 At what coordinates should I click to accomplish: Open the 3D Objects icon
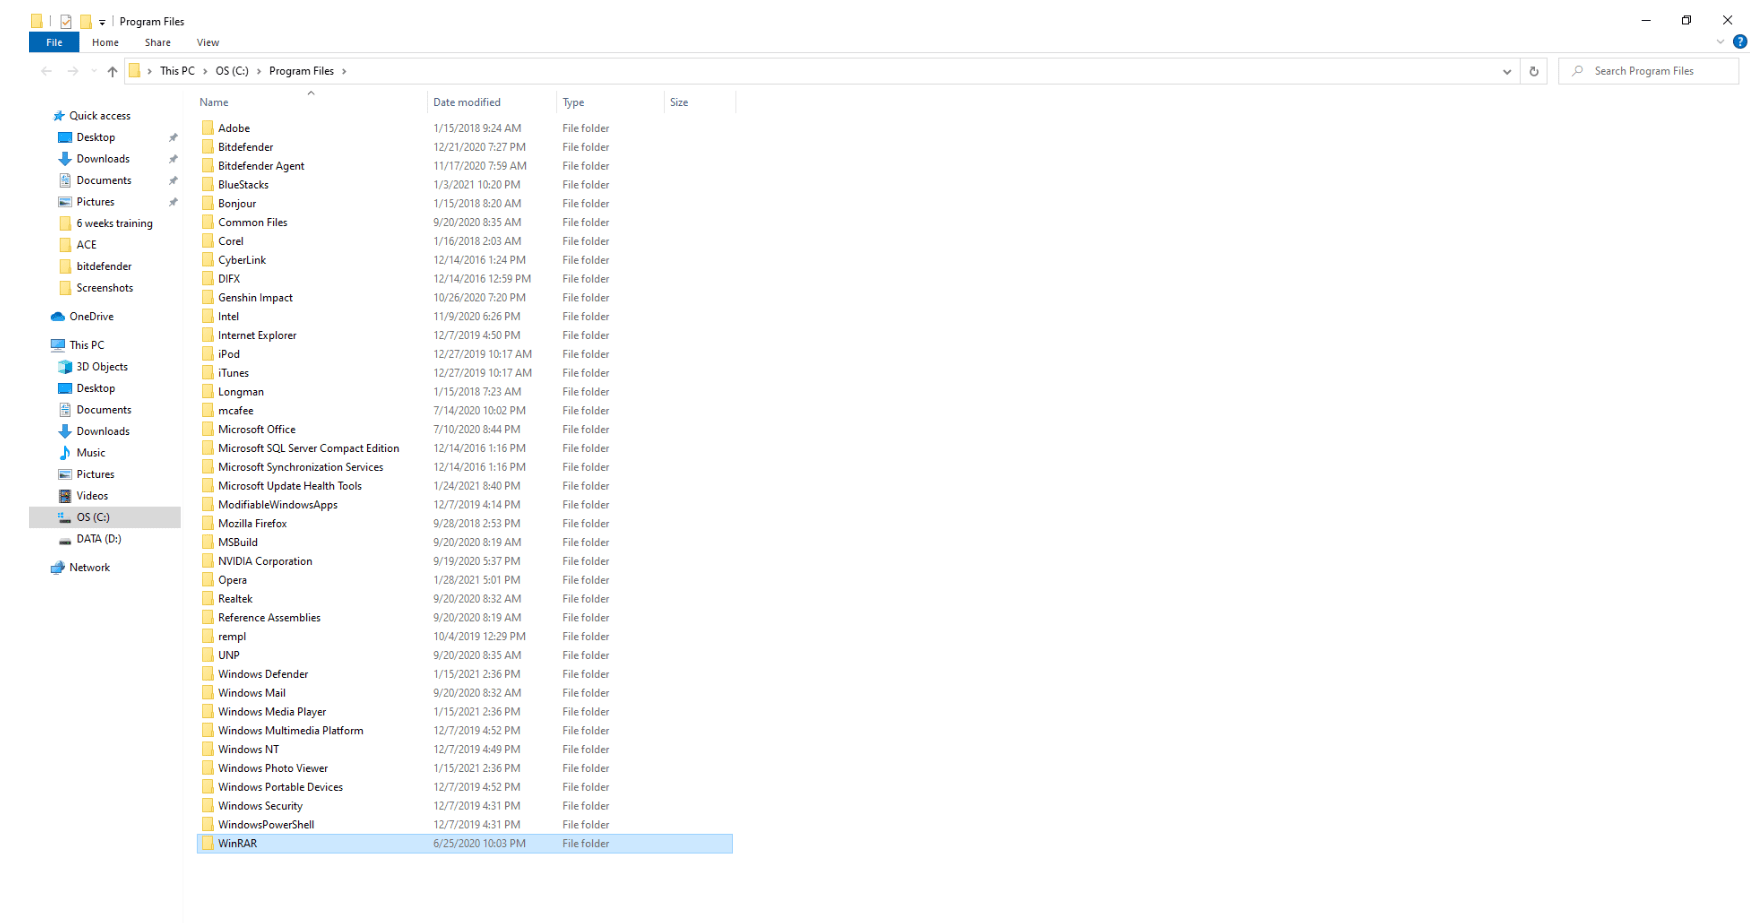[x=65, y=367]
